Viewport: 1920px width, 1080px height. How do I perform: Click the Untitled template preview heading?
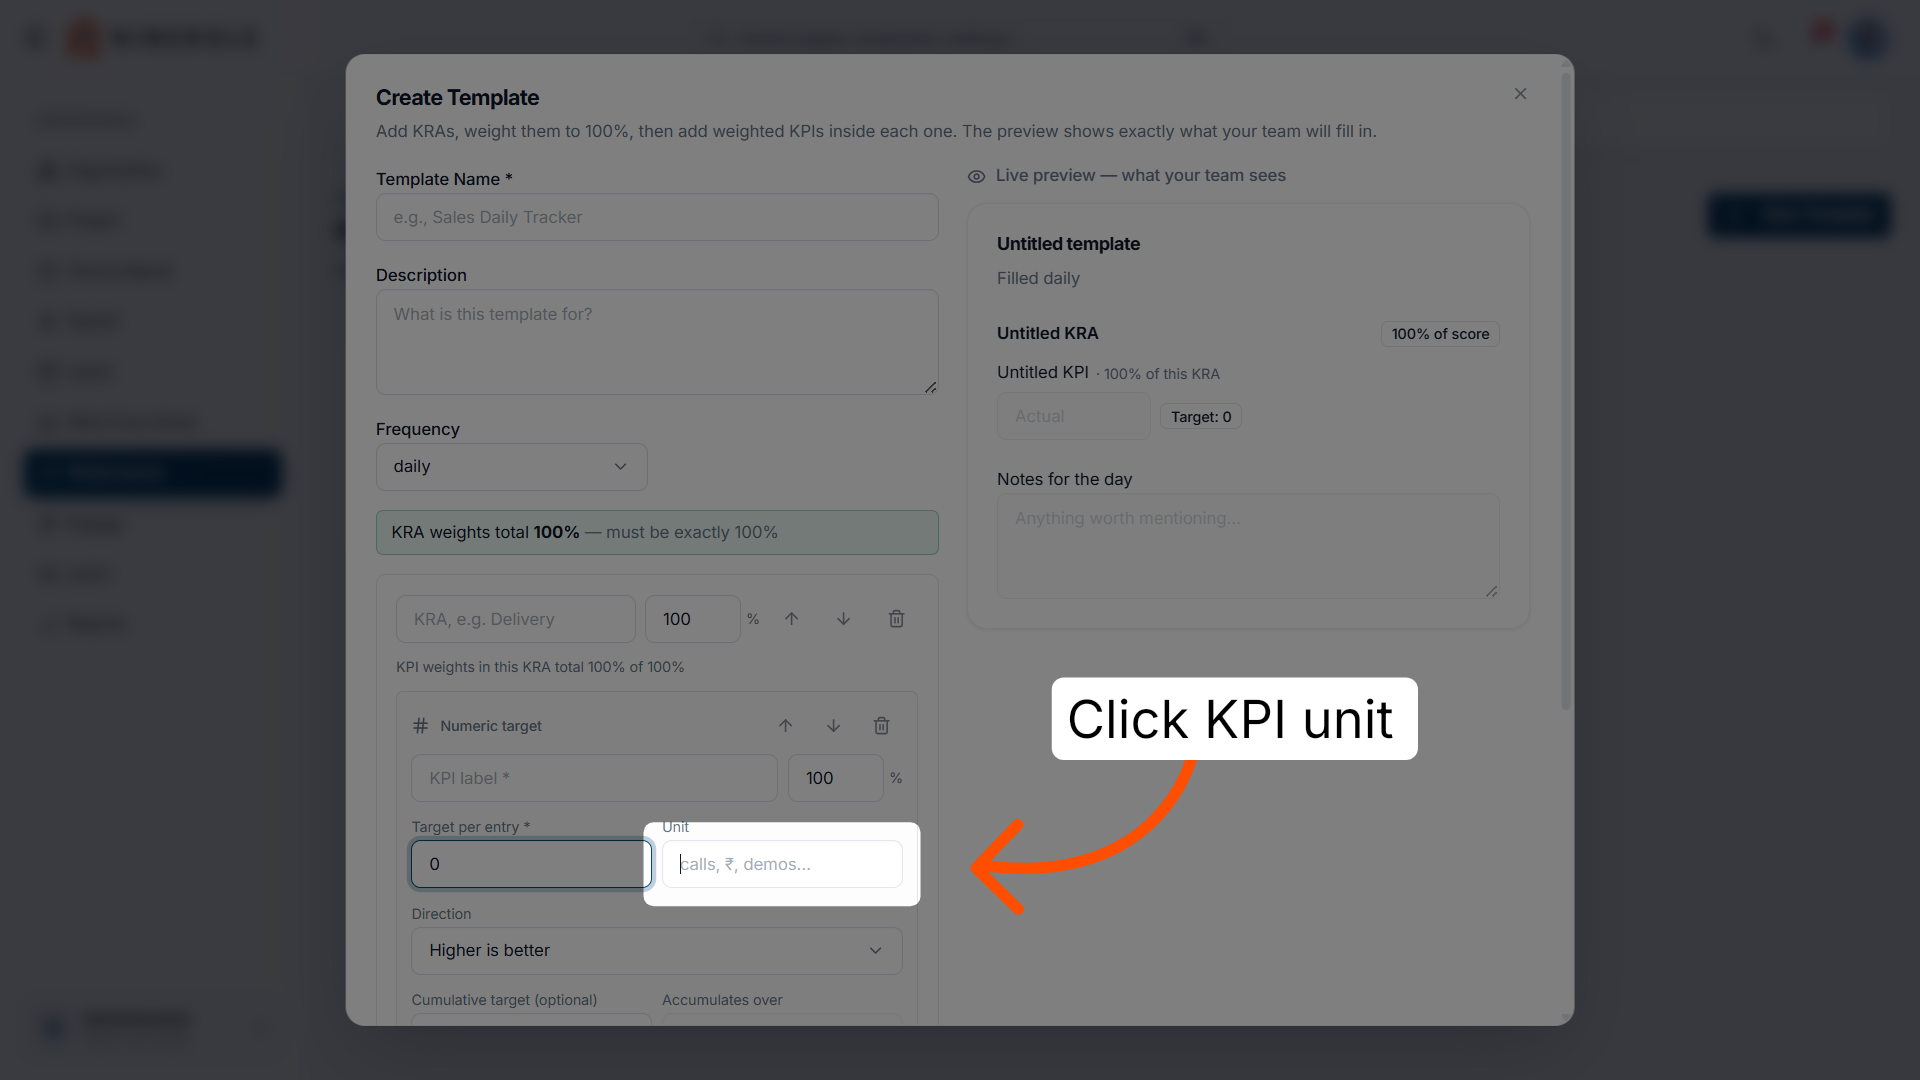1068,244
